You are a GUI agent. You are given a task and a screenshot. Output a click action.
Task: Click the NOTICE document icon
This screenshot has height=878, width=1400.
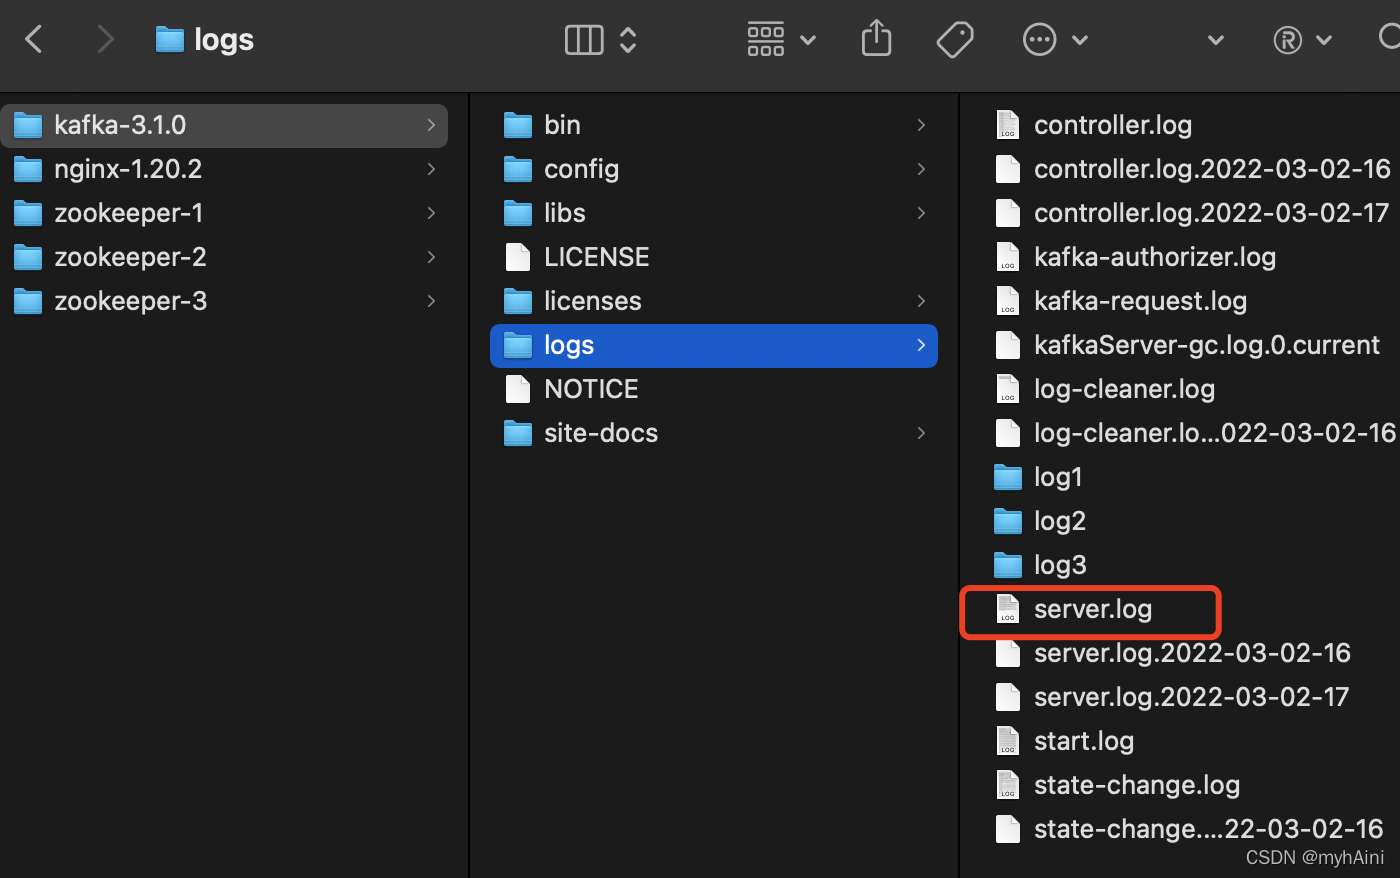pyautogui.click(x=518, y=389)
